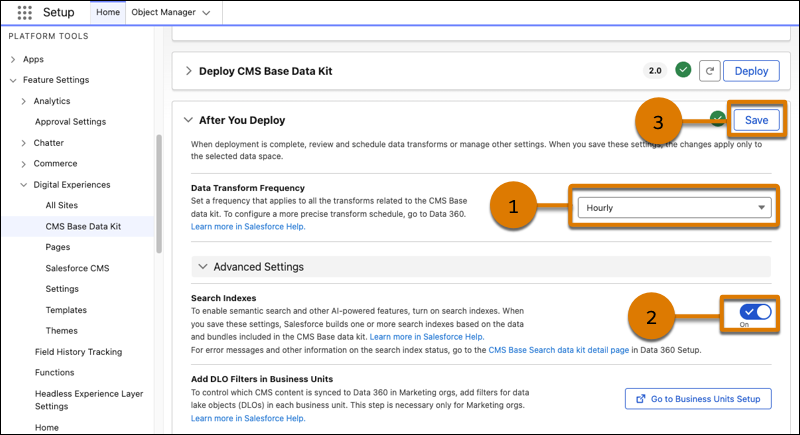The image size is (800, 435).
Task: Click Go to Business Units Setup button
Action: [698, 399]
